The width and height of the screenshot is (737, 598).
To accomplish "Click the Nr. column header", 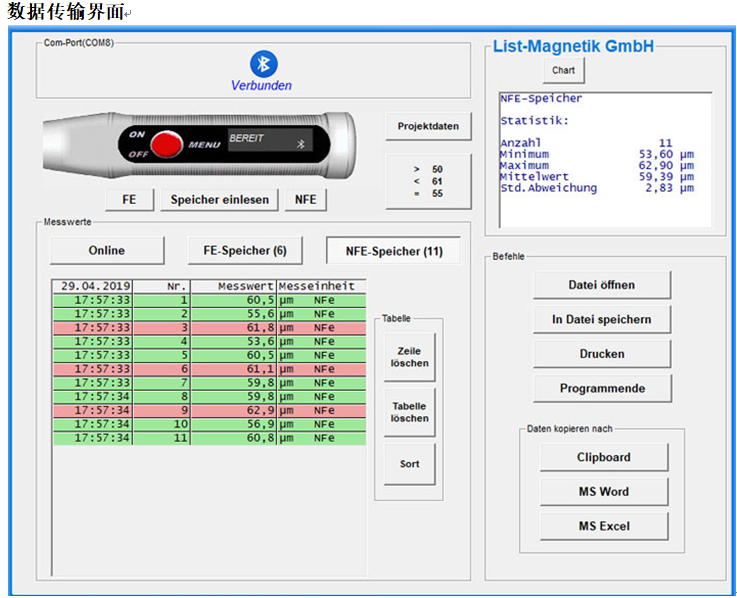I will pos(162,286).
